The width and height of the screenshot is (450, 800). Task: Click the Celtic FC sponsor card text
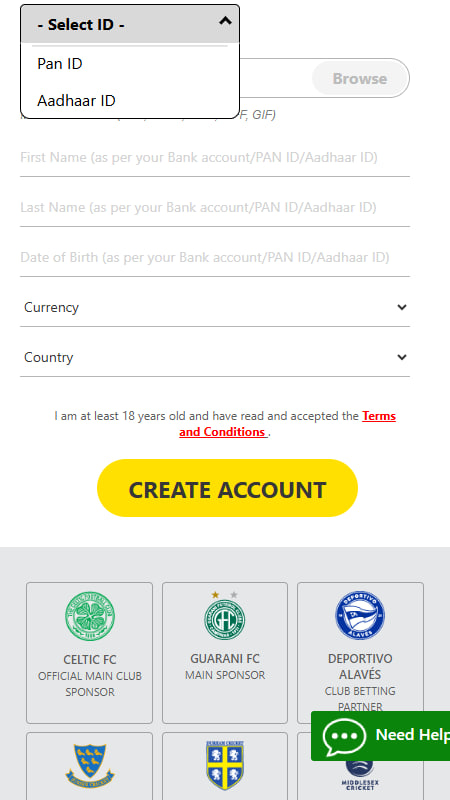pos(90,676)
